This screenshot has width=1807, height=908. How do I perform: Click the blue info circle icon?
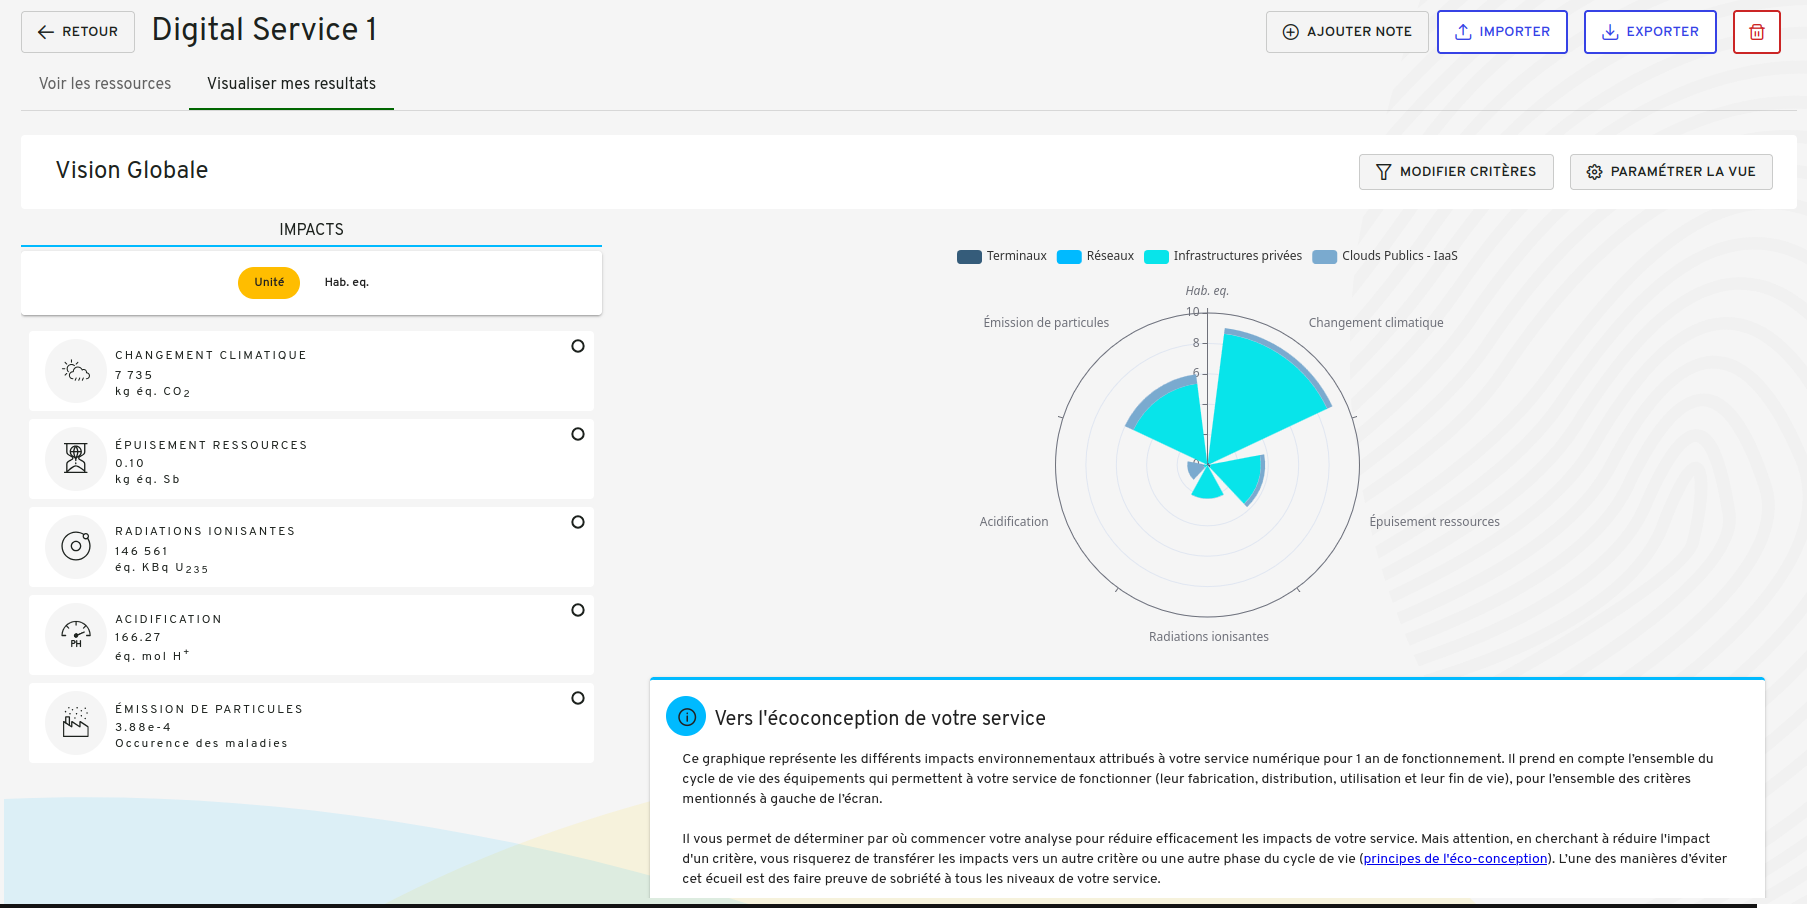[x=686, y=717]
